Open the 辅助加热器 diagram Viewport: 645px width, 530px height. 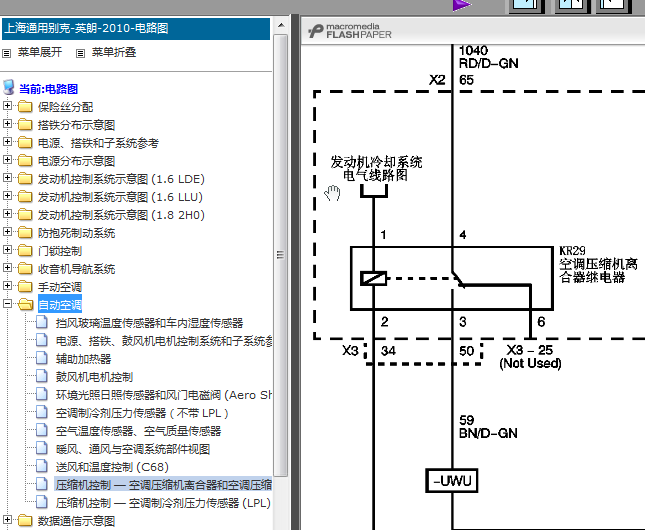pyautogui.click(x=84, y=359)
